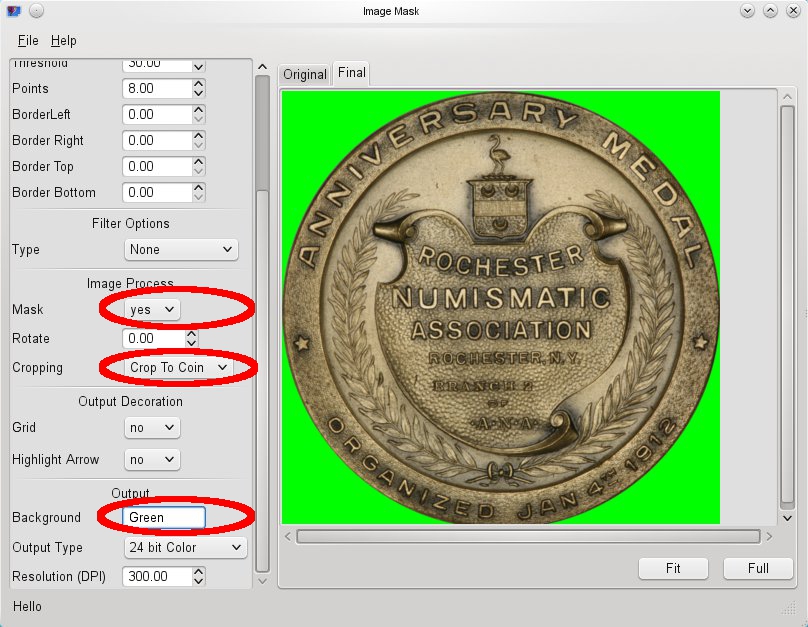Click the Full button
Screen dimensions: 808x627
(758, 568)
